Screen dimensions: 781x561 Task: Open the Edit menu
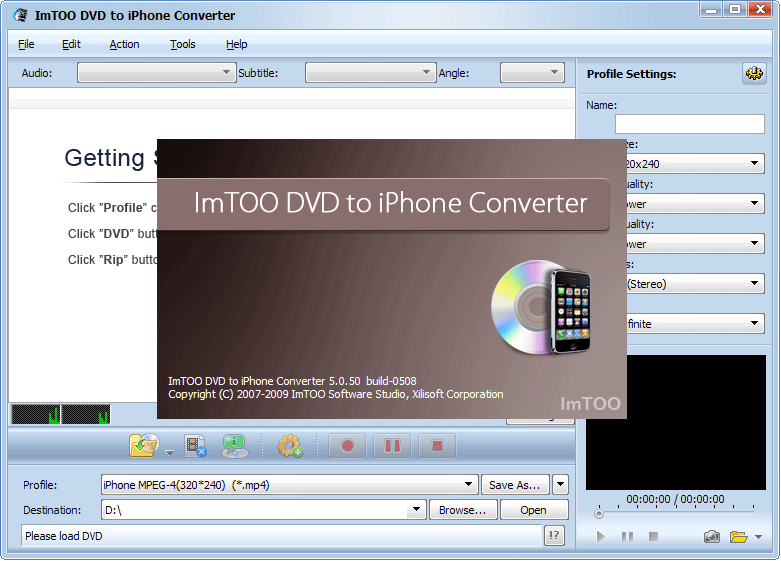[x=71, y=44]
